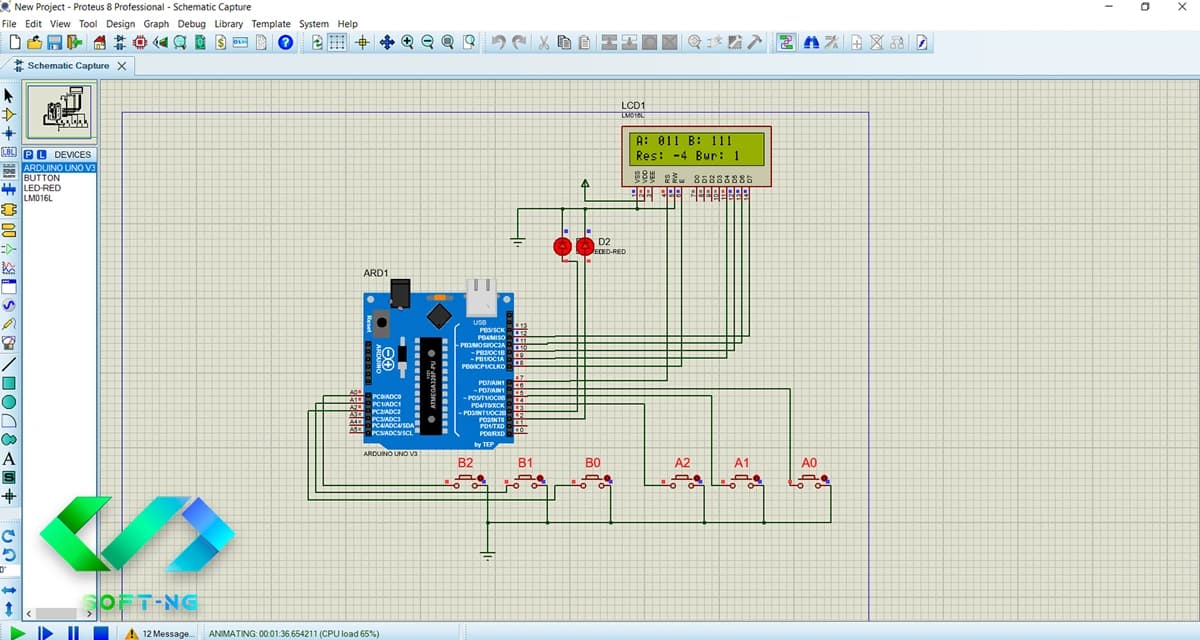This screenshot has height=640, width=1200.
Task: Click the save project disk icon
Action: click(x=54, y=42)
